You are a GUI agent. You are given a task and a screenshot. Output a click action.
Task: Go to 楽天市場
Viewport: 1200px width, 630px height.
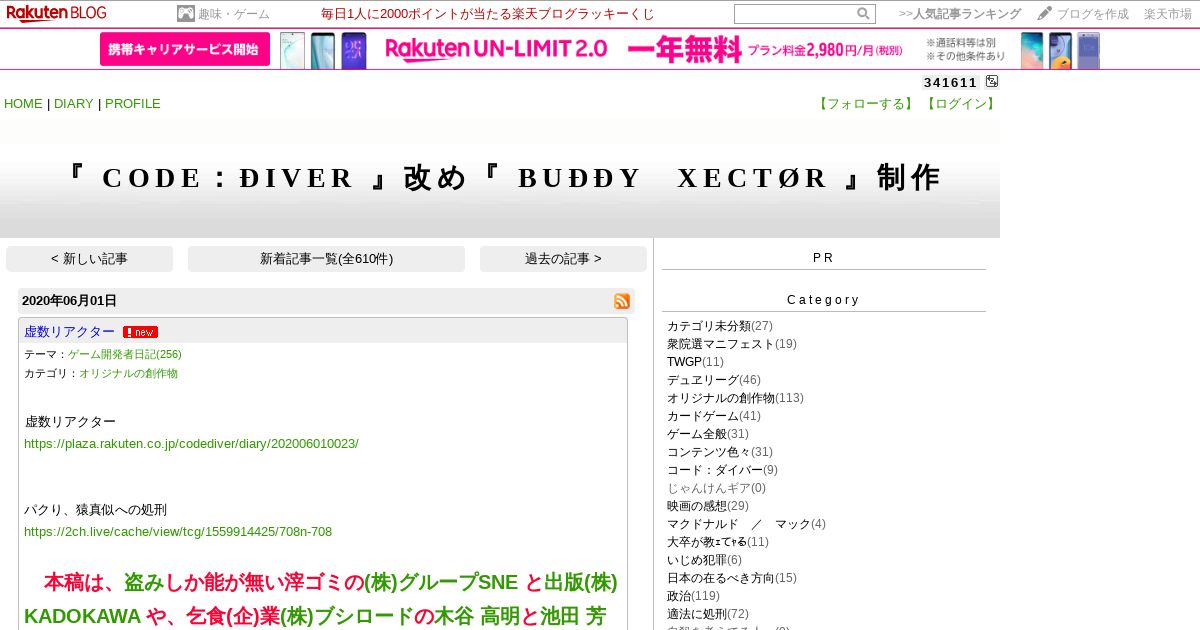click(x=1168, y=14)
